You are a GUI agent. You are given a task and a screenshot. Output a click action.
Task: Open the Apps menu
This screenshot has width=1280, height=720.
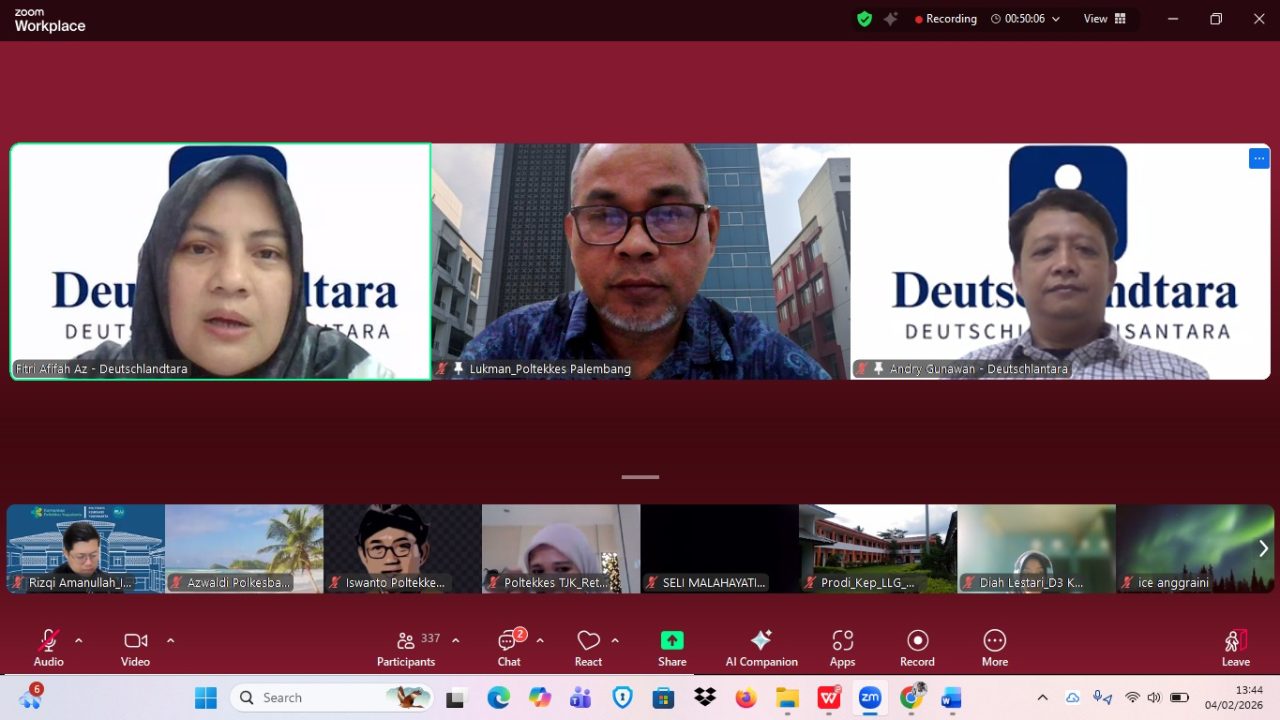pos(842,647)
